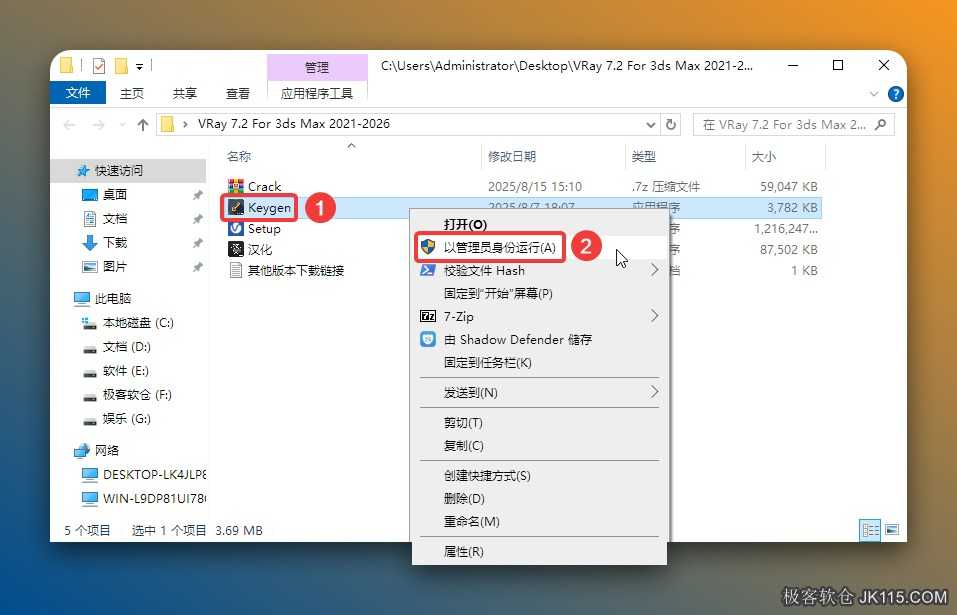Expand 校验文件 Hash submenu

654,270
